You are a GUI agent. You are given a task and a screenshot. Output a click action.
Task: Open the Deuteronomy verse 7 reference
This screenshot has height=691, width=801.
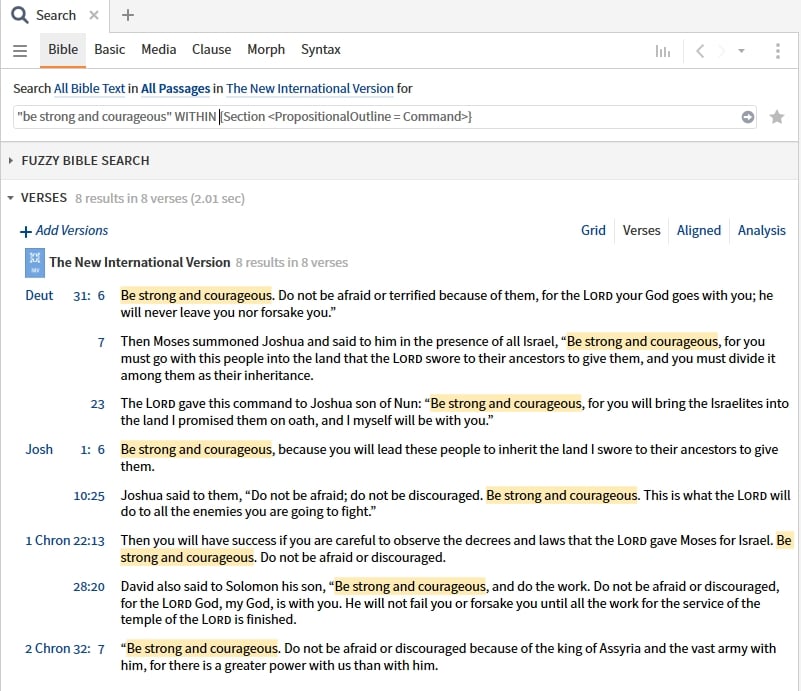[x=101, y=342]
